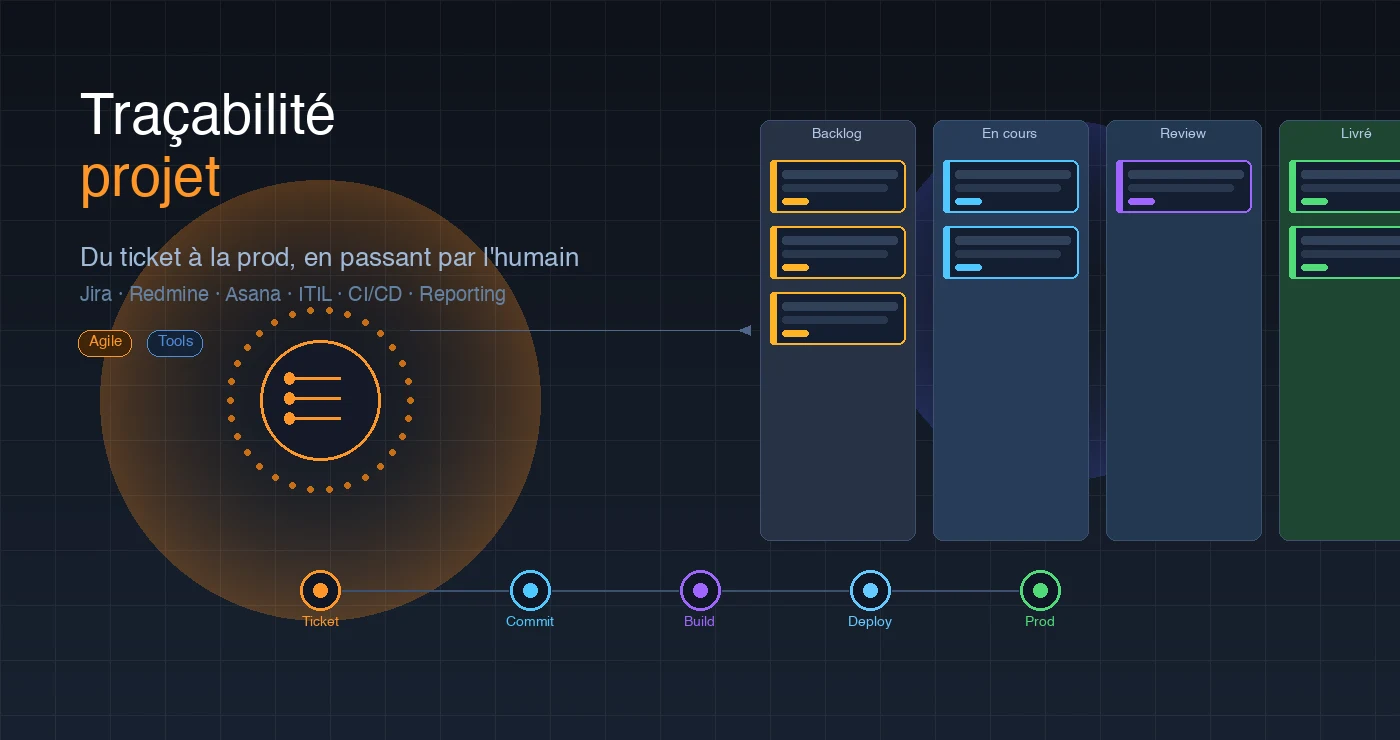The height and width of the screenshot is (740, 1400).
Task: Open the first Livré card
Action: 1345,186
